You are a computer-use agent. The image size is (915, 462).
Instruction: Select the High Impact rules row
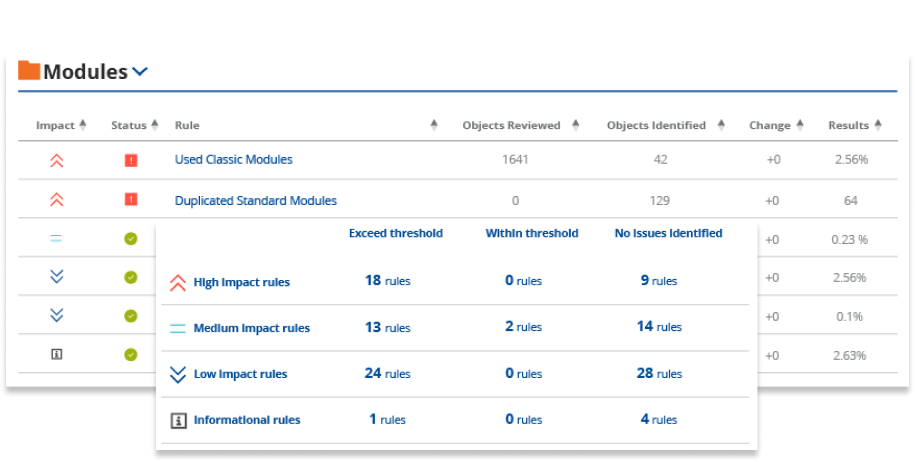click(241, 283)
